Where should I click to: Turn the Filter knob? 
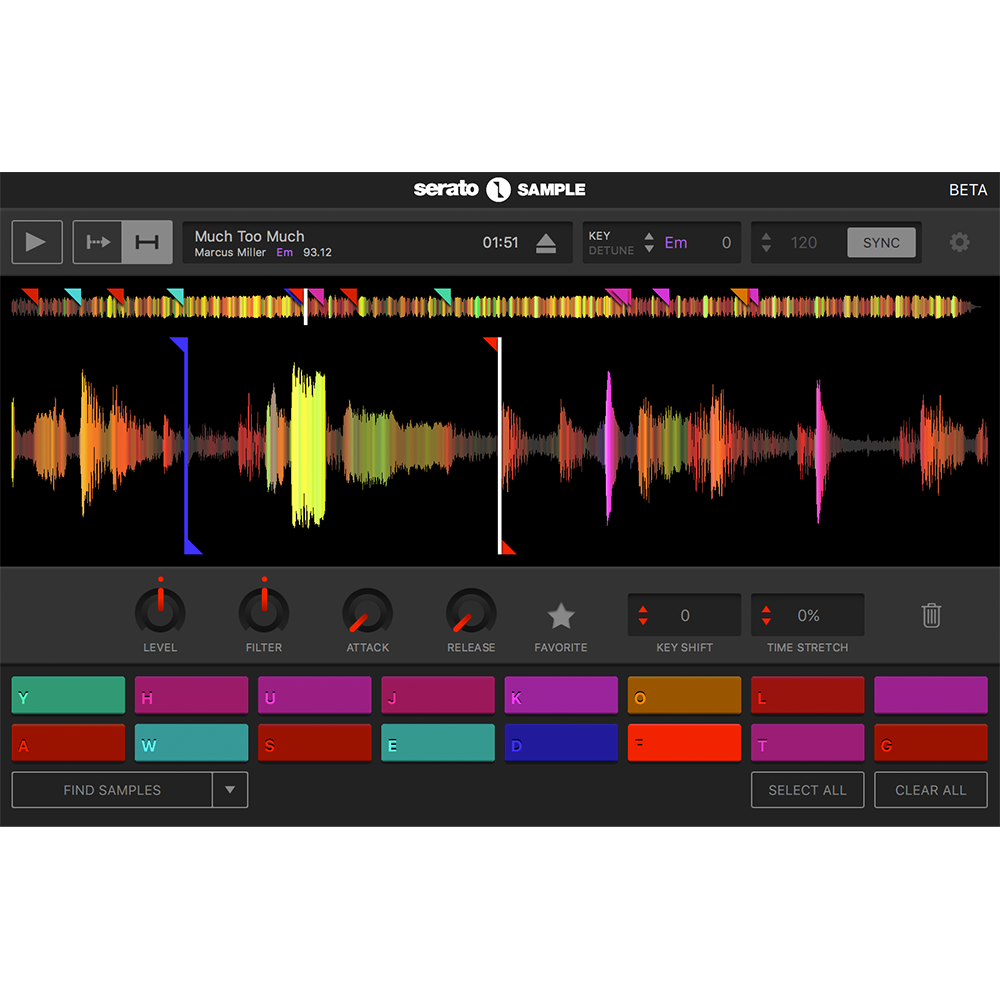[263, 613]
